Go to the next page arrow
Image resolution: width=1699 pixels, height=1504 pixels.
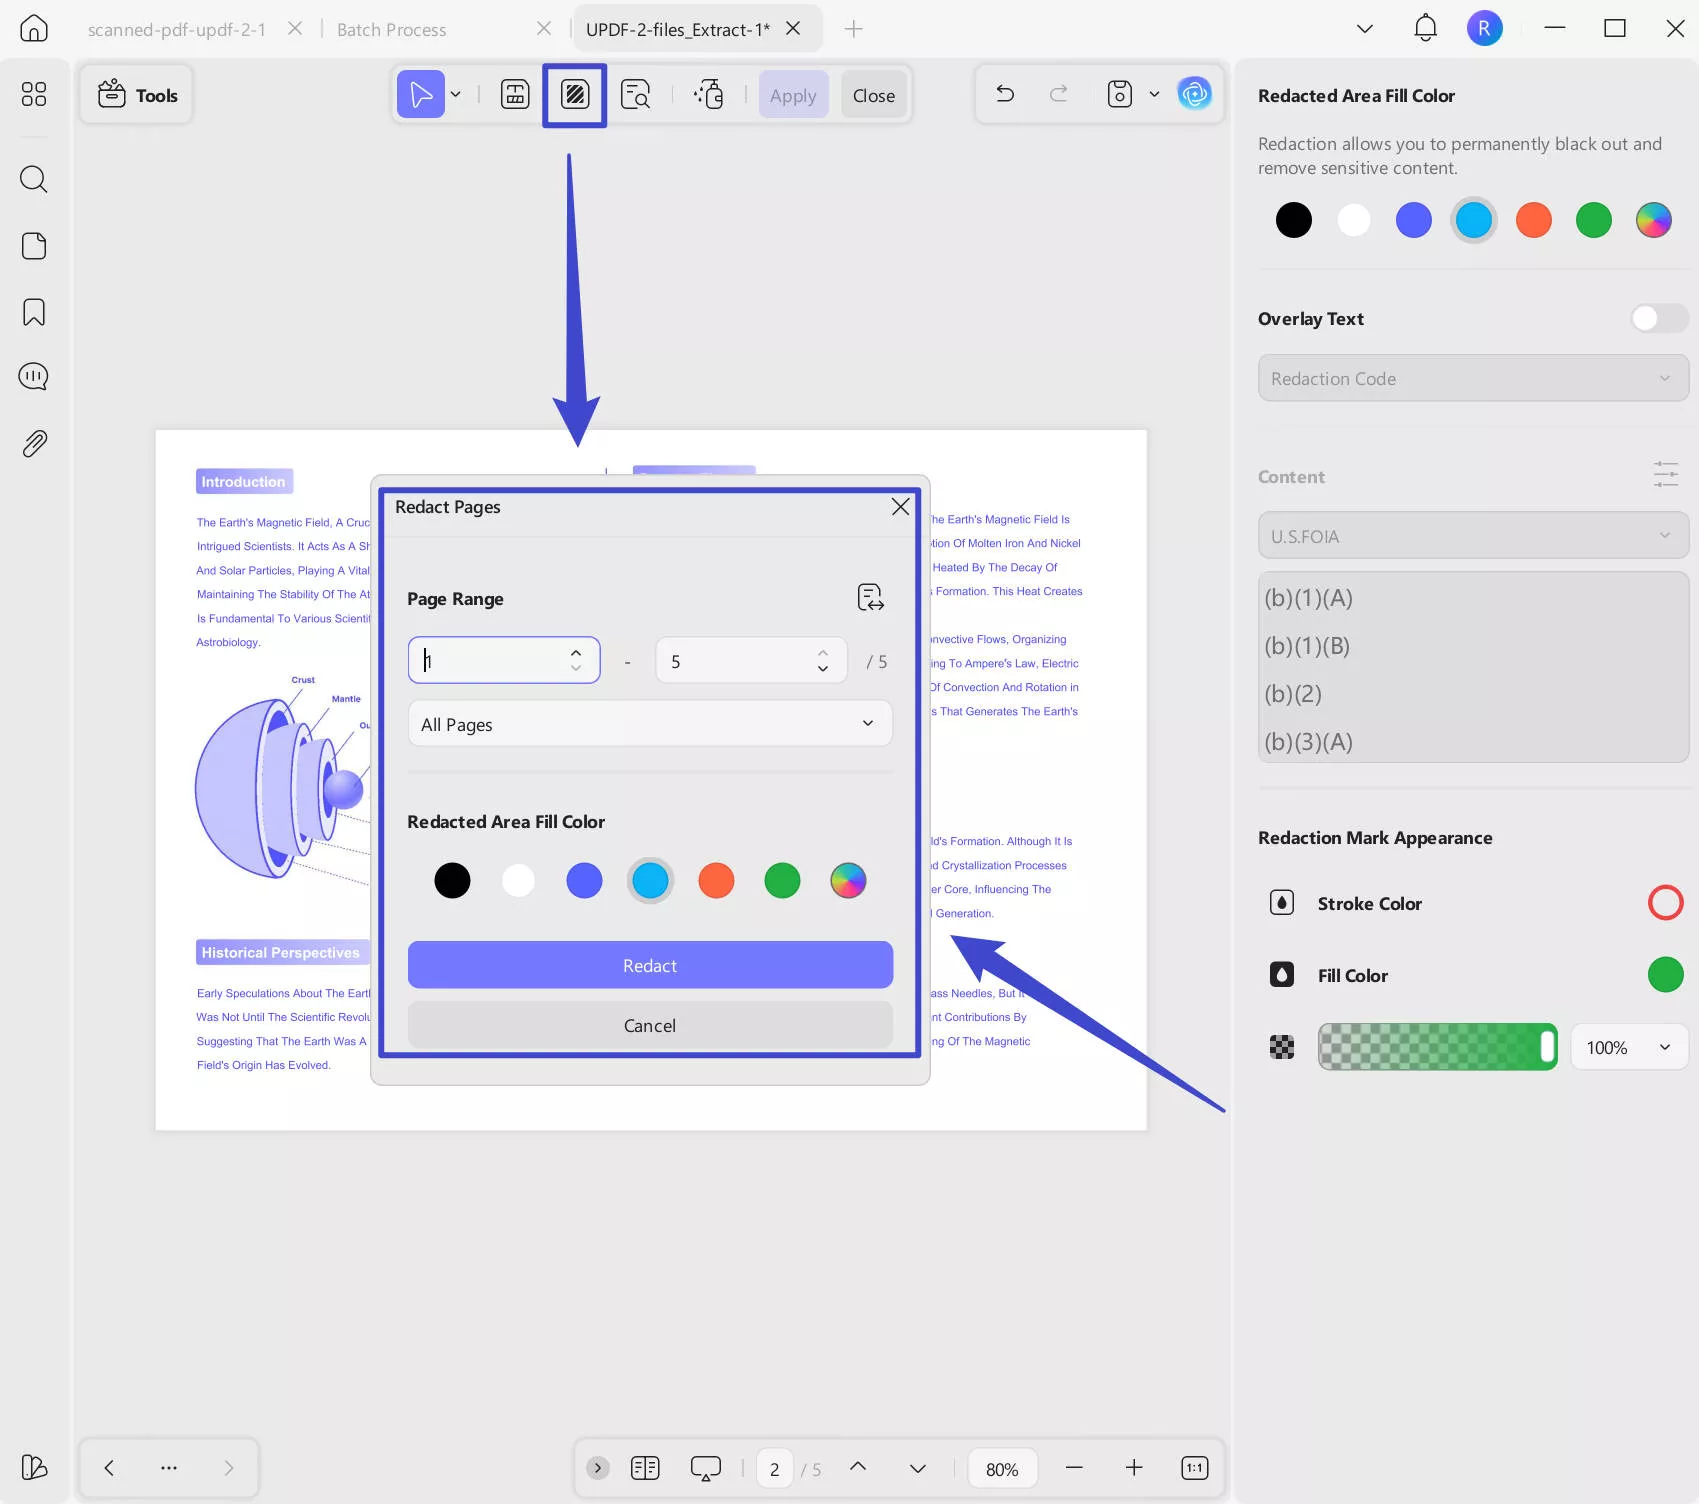click(x=917, y=1467)
